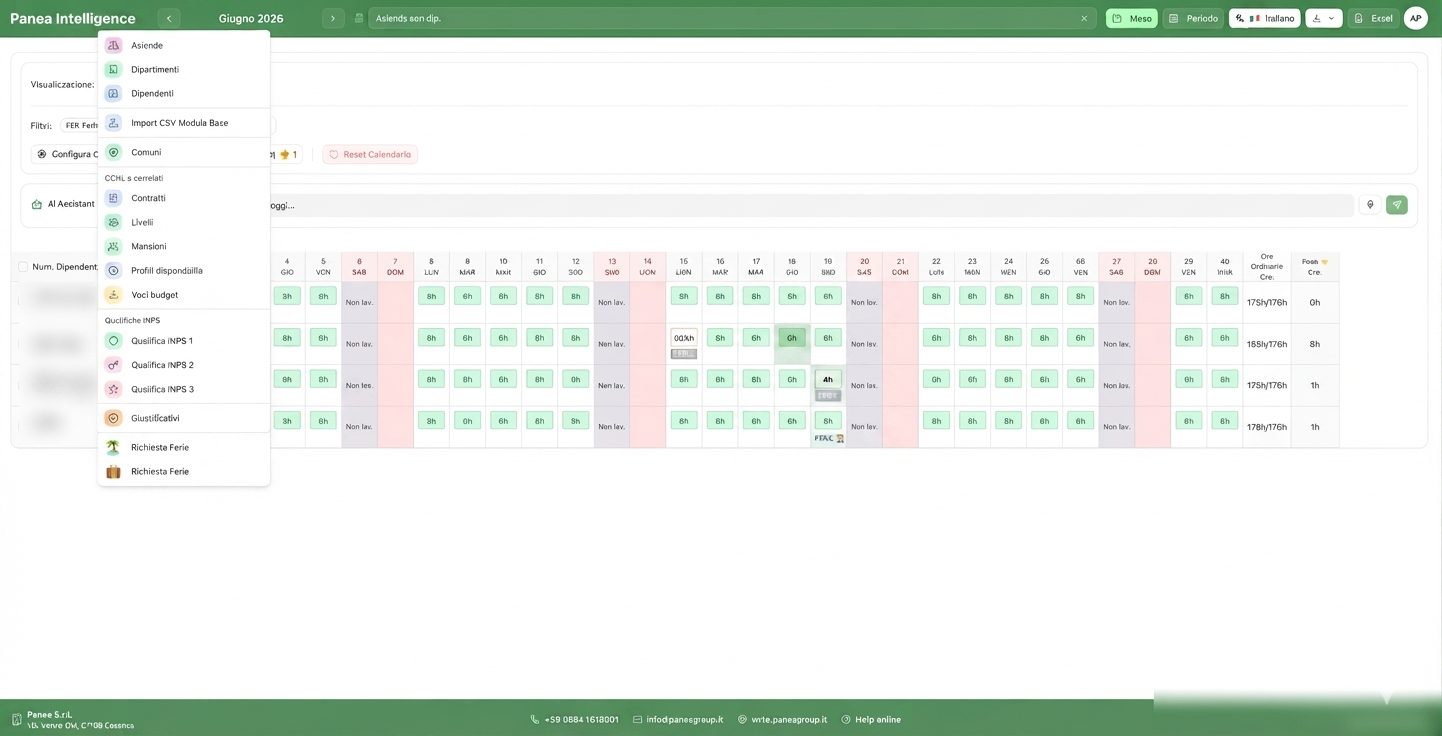Open Dipendenti from the menu
This screenshot has width=1442, height=736.
tap(184, 93)
